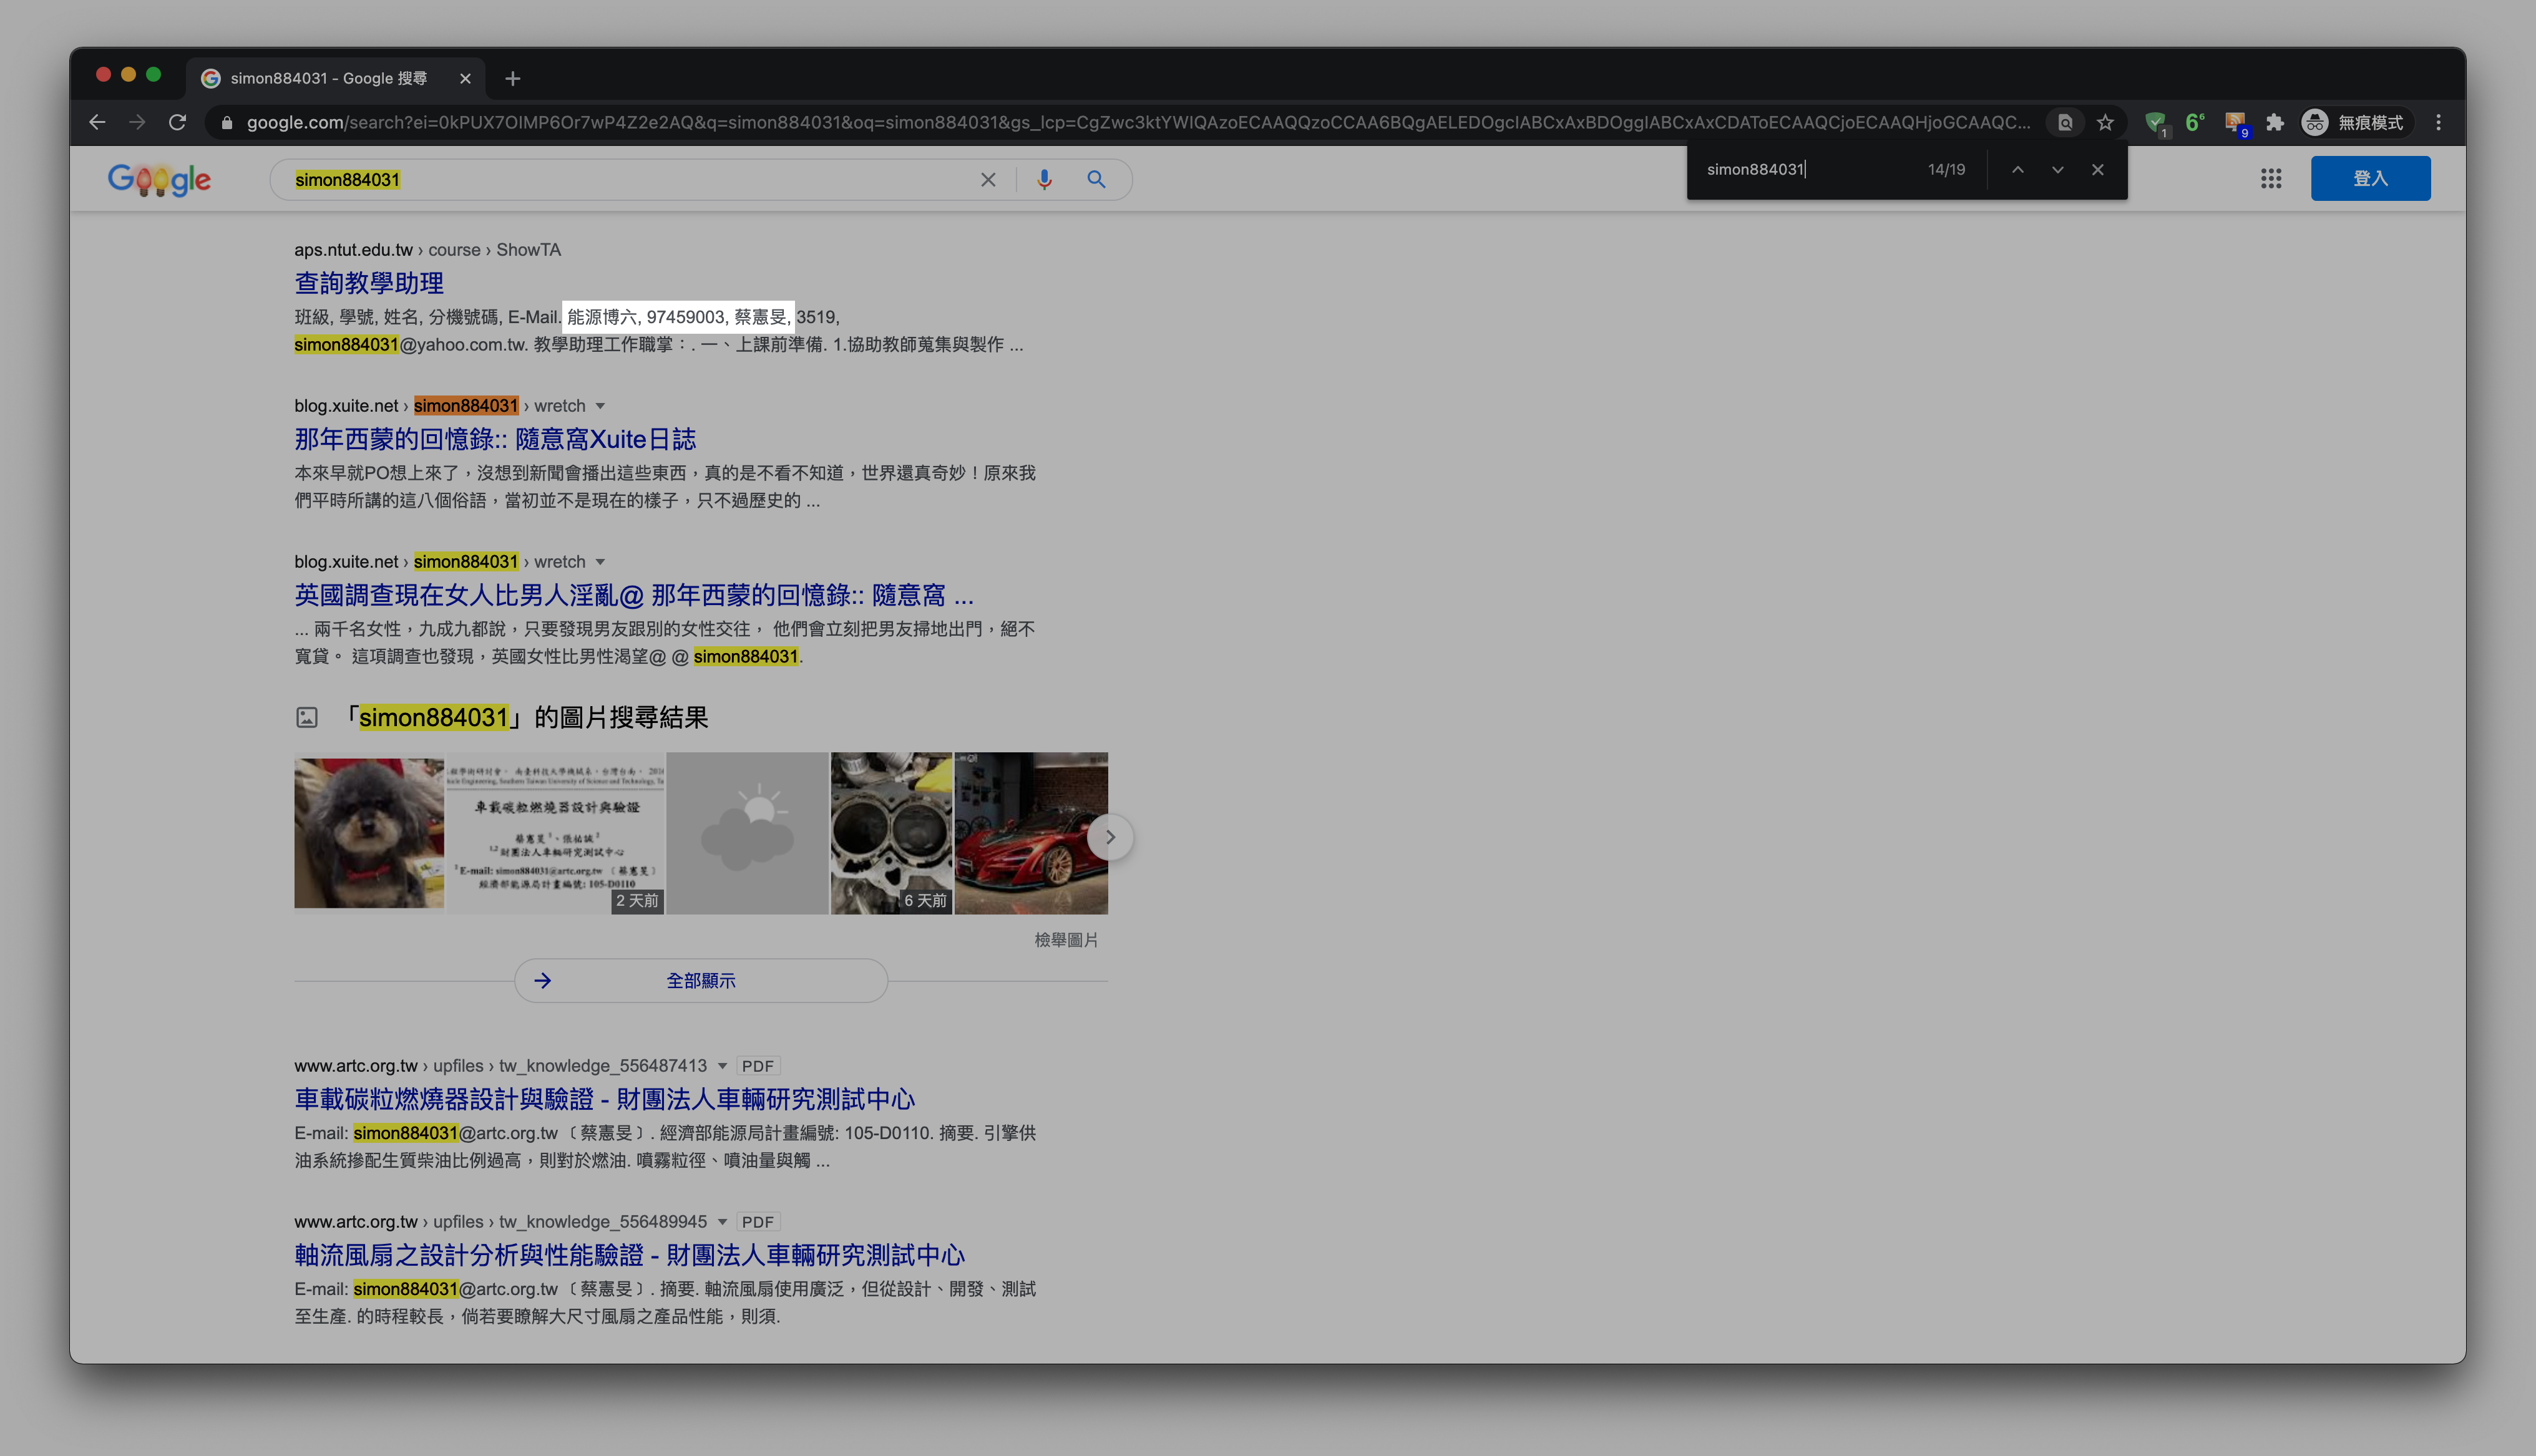Viewport: 2536px width, 1456px height.
Task: Open the Google apps grid
Action: tap(2271, 179)
